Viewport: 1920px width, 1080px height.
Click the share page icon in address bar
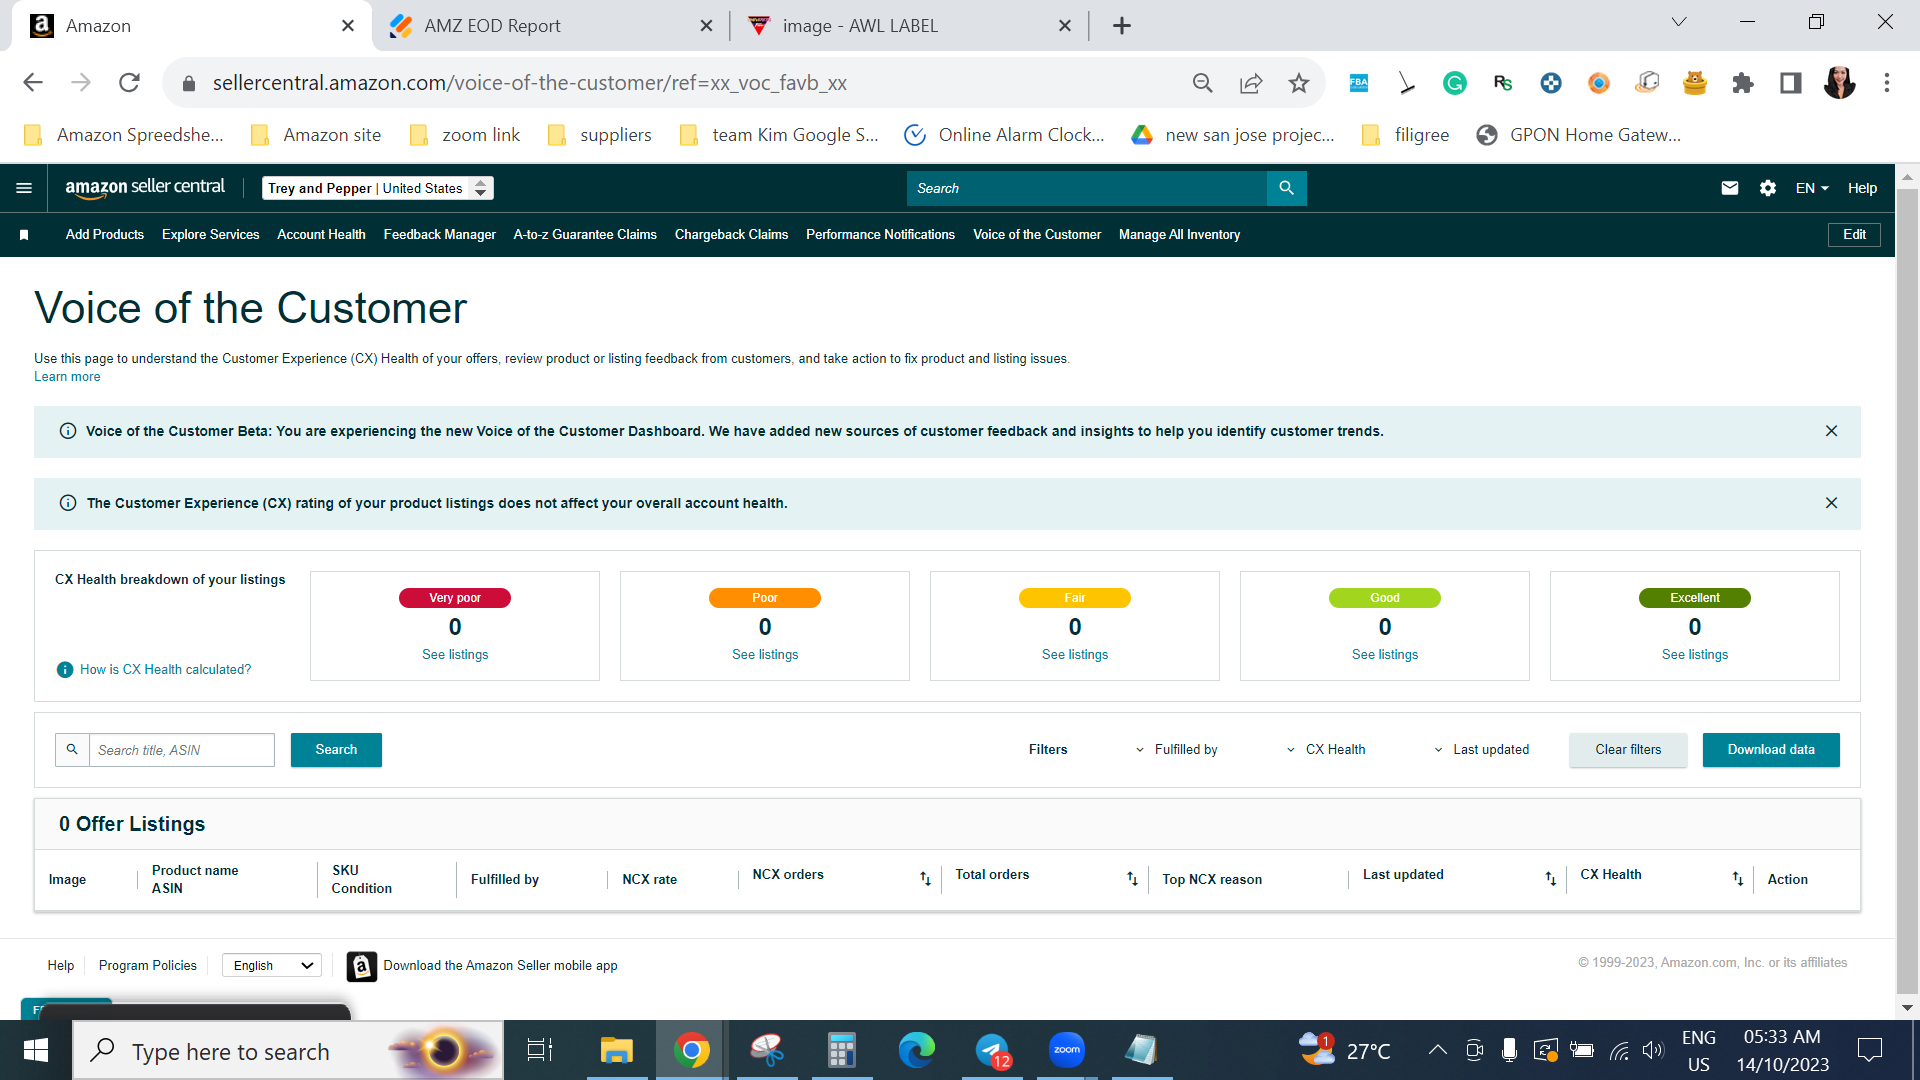[1250, 83]
